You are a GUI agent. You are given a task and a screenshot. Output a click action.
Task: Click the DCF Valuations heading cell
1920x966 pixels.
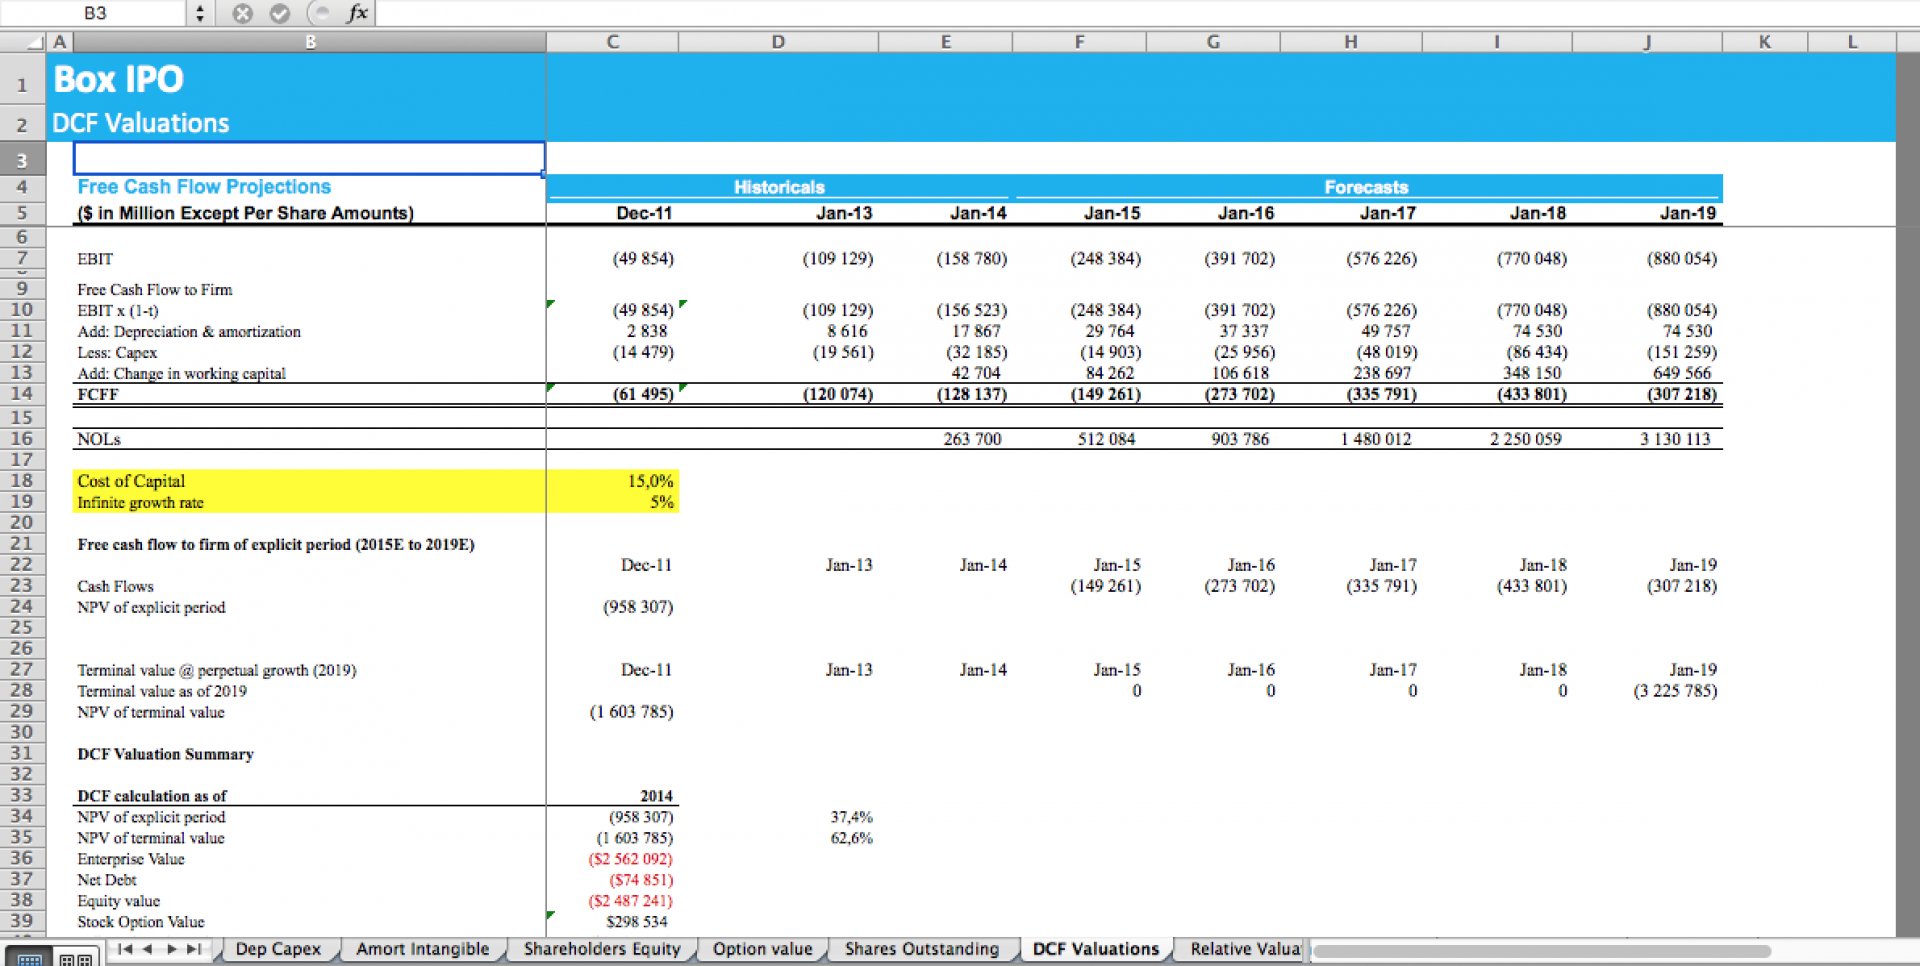pyautogui.click(x=141, y=123)
